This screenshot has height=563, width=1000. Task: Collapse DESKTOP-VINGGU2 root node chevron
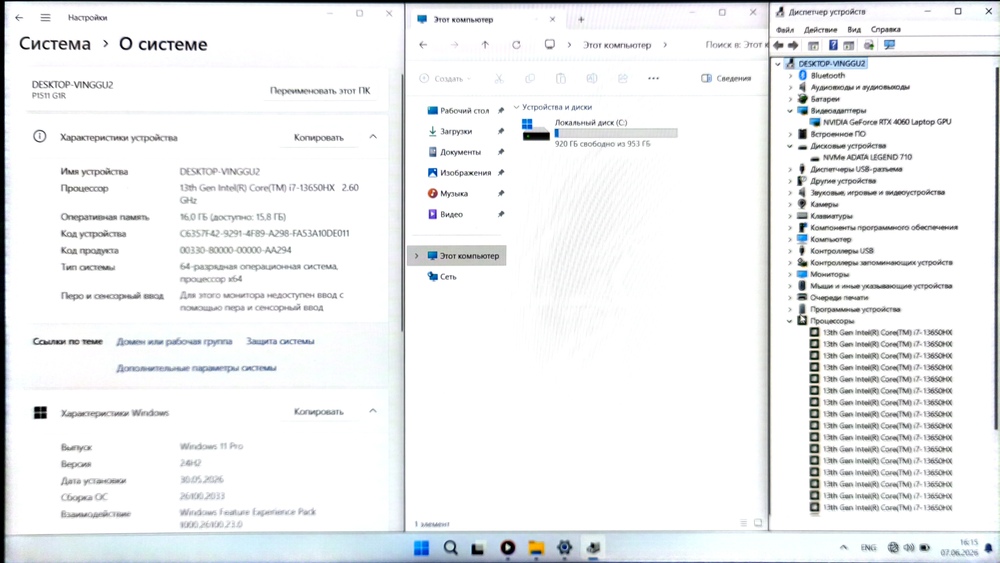tap(778, 64)
